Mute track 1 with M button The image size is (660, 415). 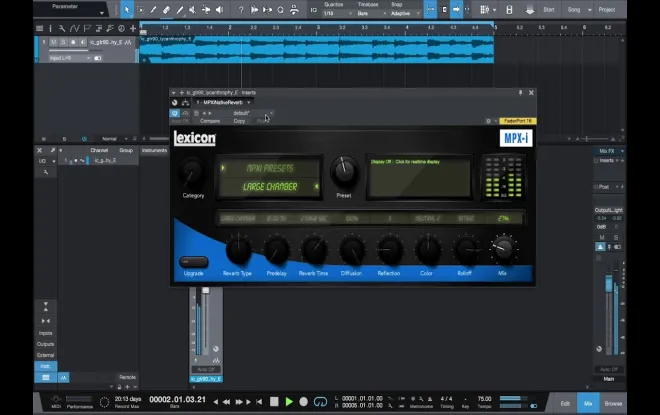click(x=54, y=42)
